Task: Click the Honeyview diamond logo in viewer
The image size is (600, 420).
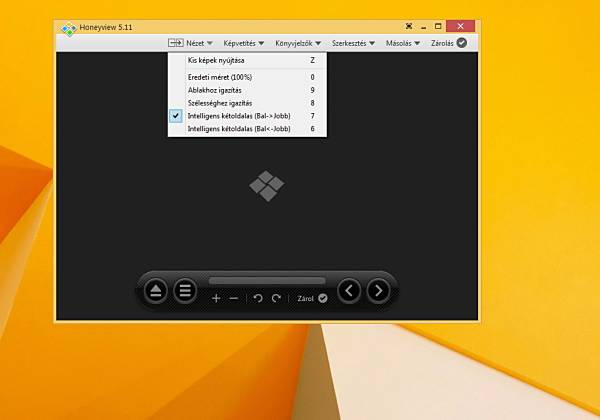Action: pyautogui.click(x=267, y=186)
